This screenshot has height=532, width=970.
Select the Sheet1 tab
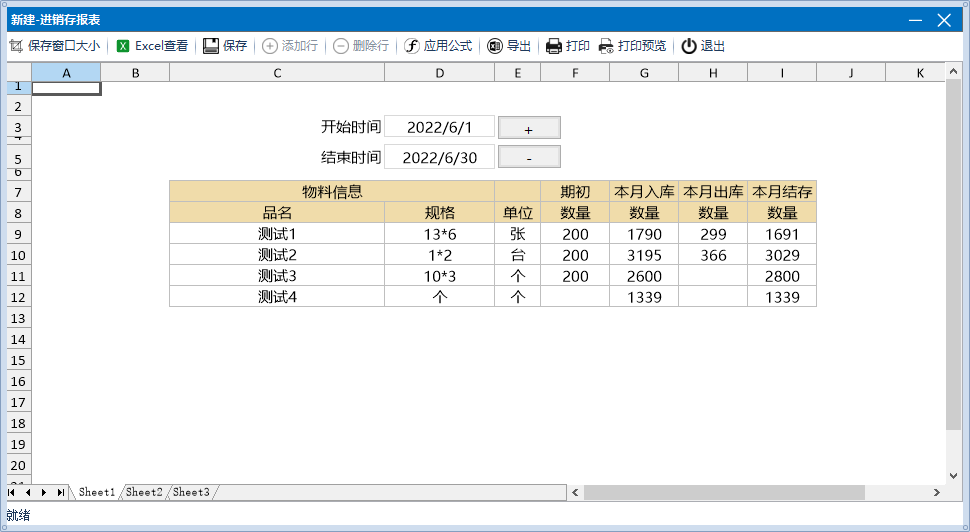pos(97,492)
